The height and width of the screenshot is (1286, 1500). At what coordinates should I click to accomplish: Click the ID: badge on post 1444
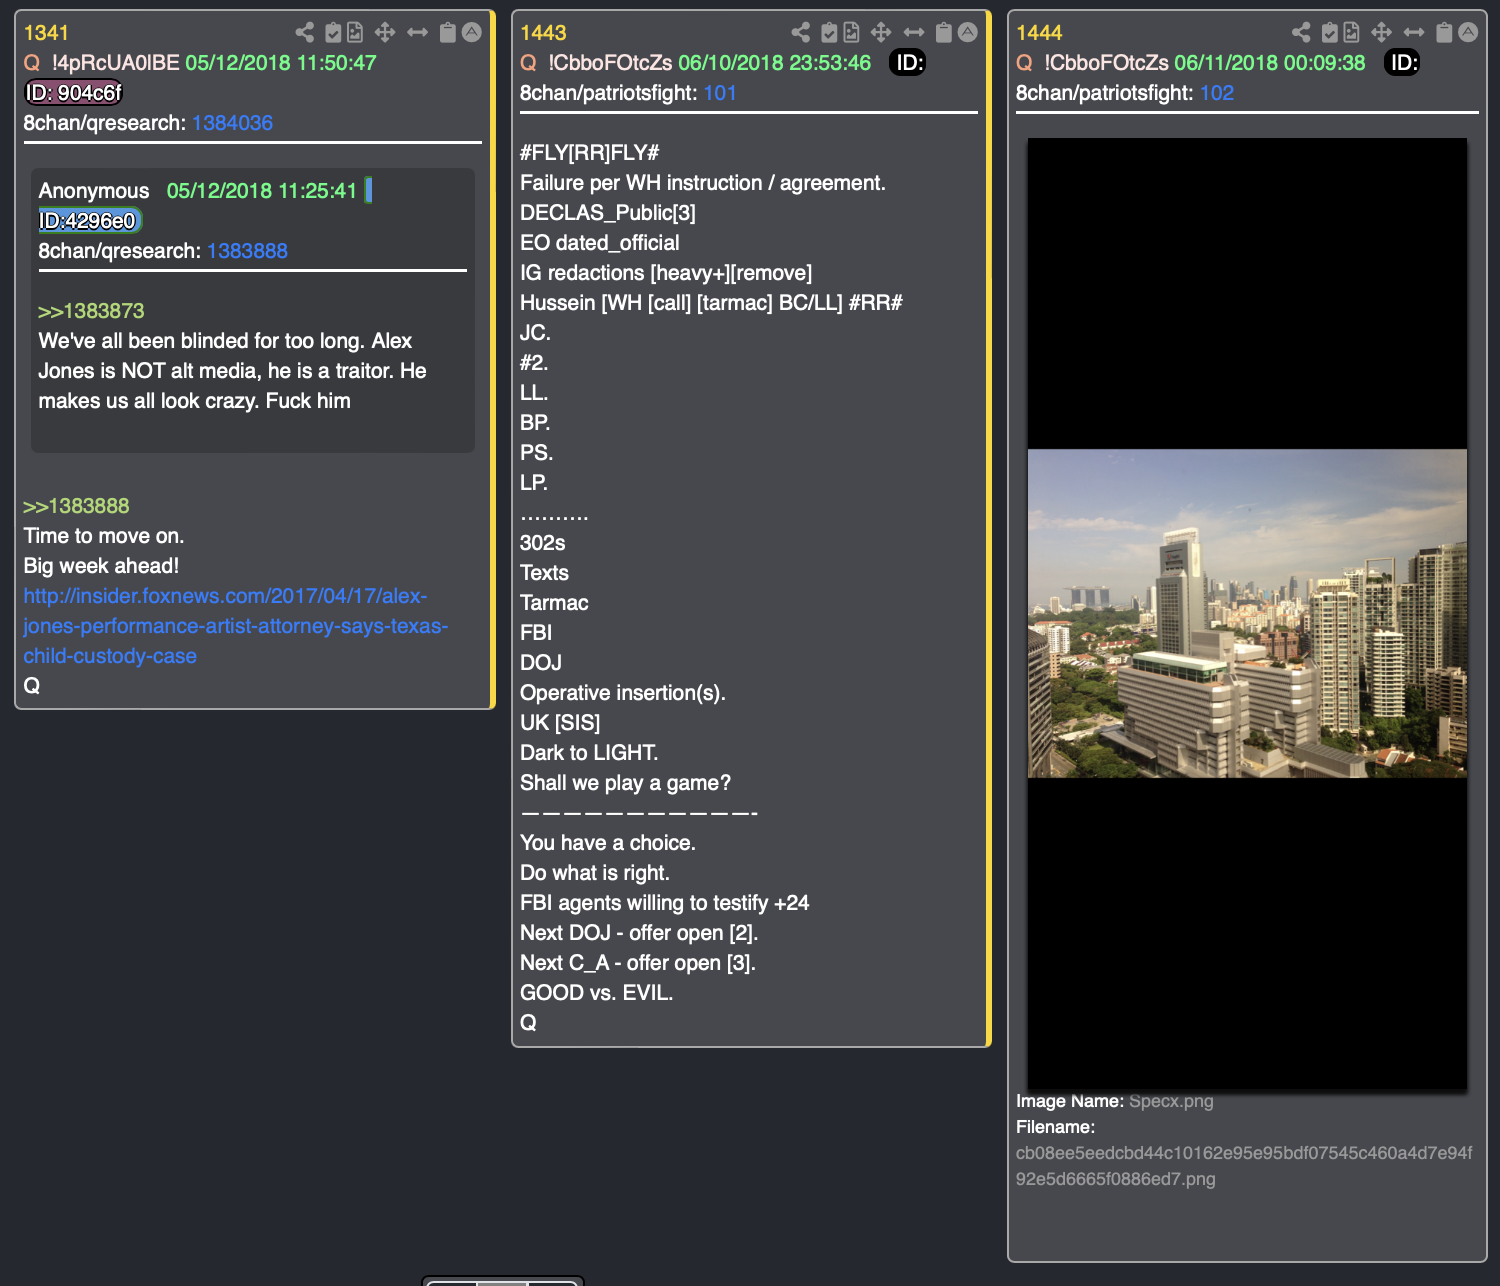click(x=1403, y=63)
